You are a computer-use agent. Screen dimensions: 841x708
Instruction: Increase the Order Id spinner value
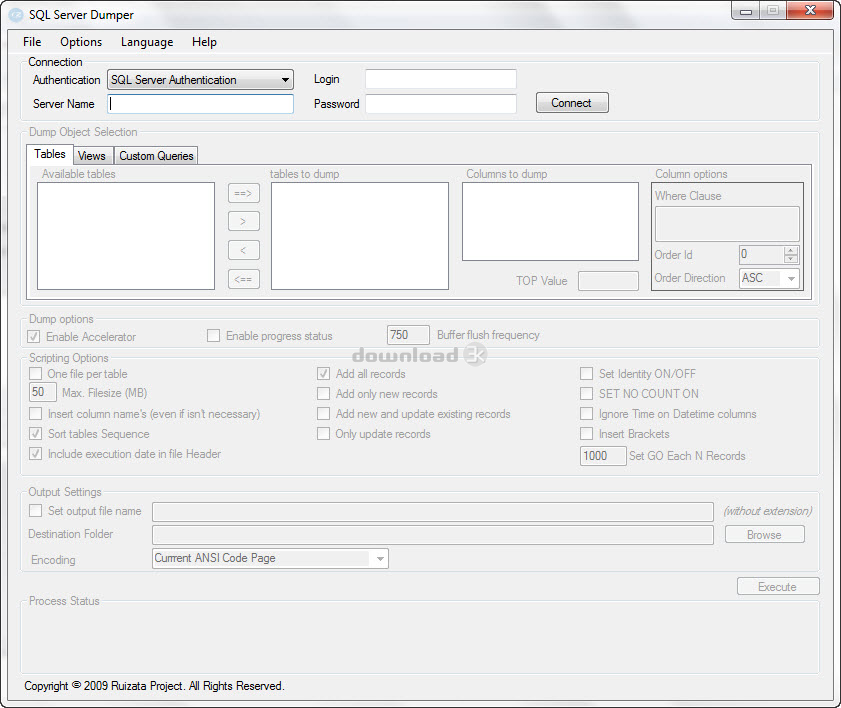(791, 251)
